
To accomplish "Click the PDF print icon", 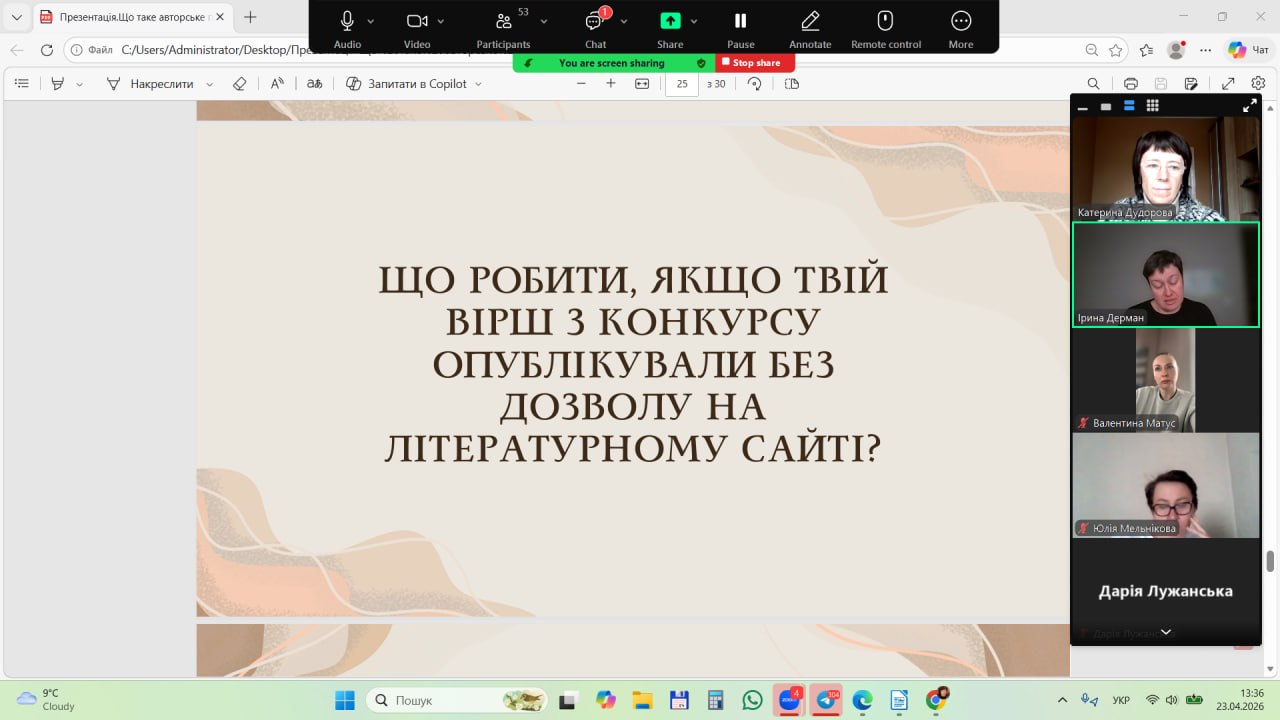I will pos(1131,84).
